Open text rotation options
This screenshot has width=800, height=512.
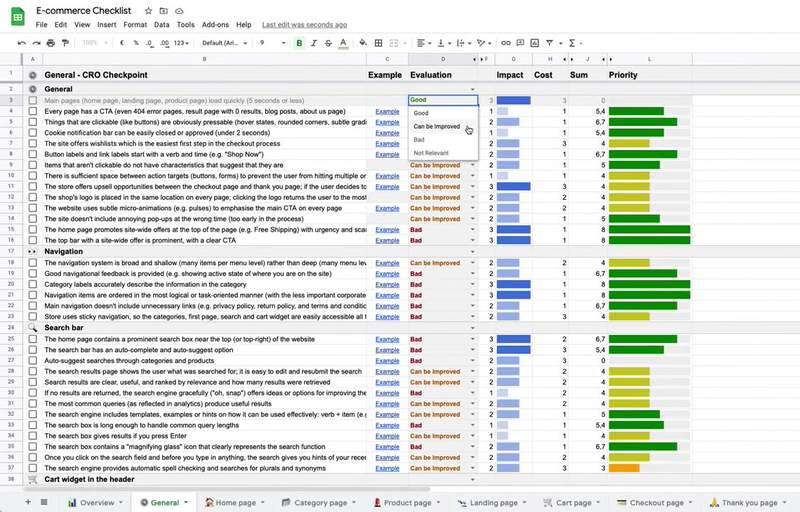(x=483, y=43)
